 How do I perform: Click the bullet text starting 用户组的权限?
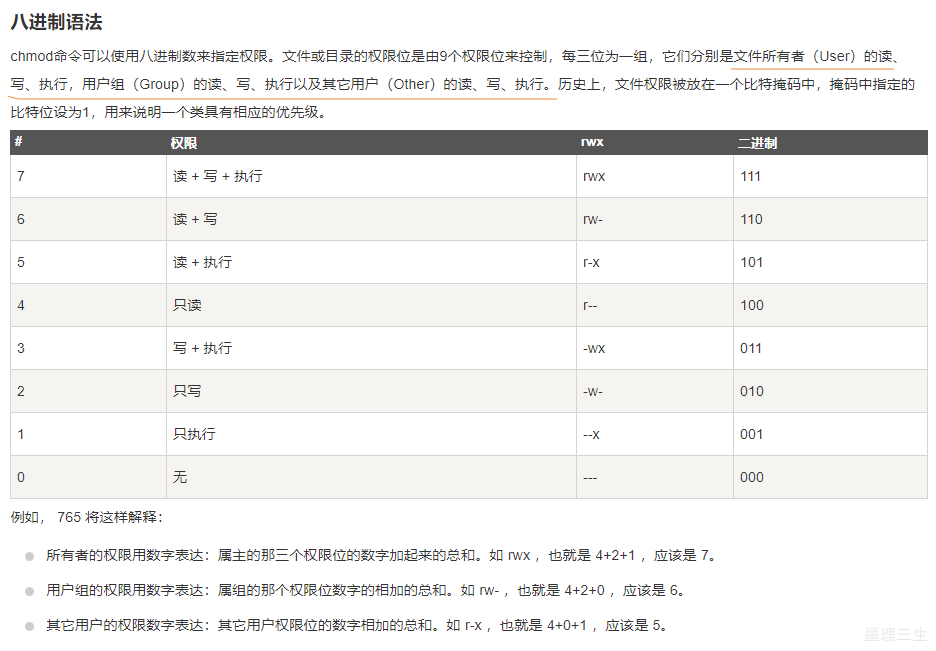(365, 590)
